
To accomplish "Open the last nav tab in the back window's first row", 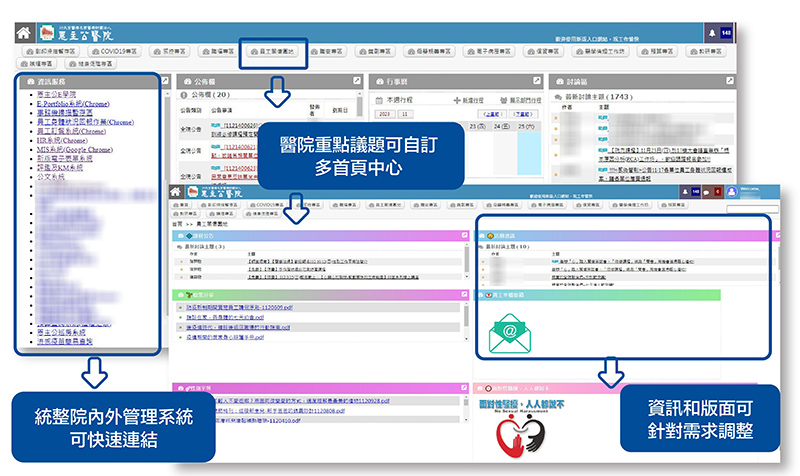I will coord(706,51).
